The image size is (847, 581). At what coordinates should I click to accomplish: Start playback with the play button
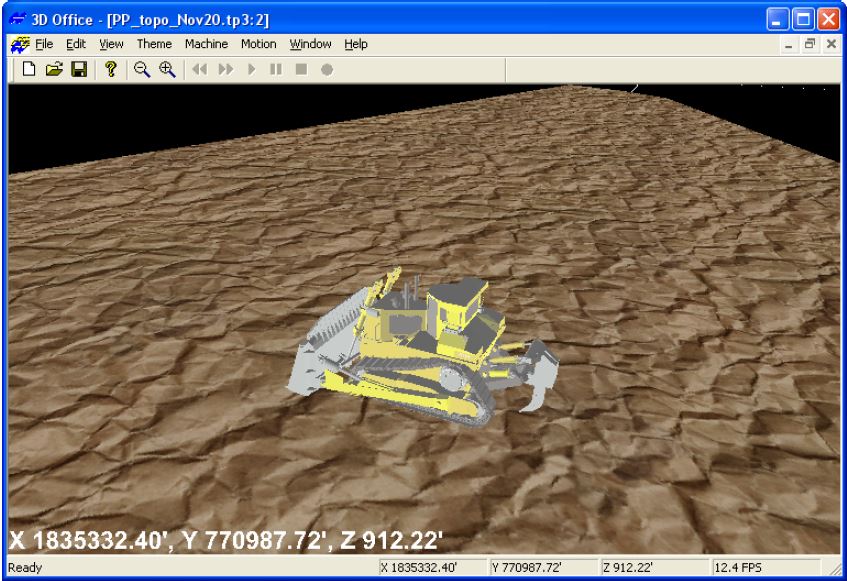(x=251, y=69)
